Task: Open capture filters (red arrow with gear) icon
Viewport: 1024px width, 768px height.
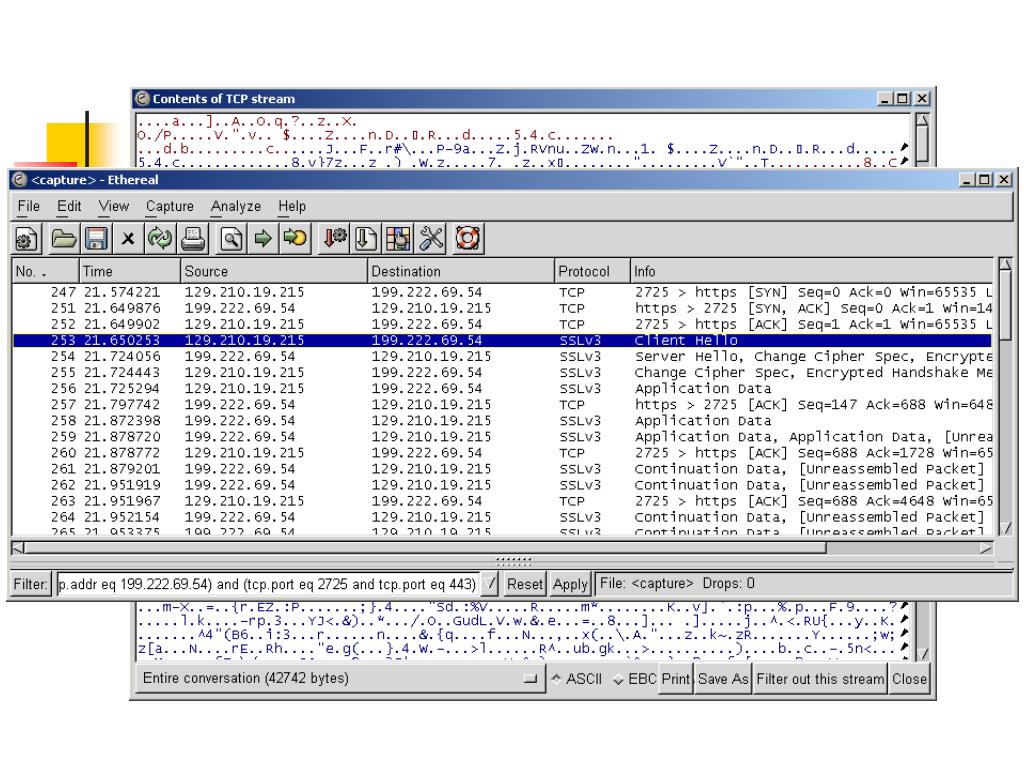Action: (334, 239)
